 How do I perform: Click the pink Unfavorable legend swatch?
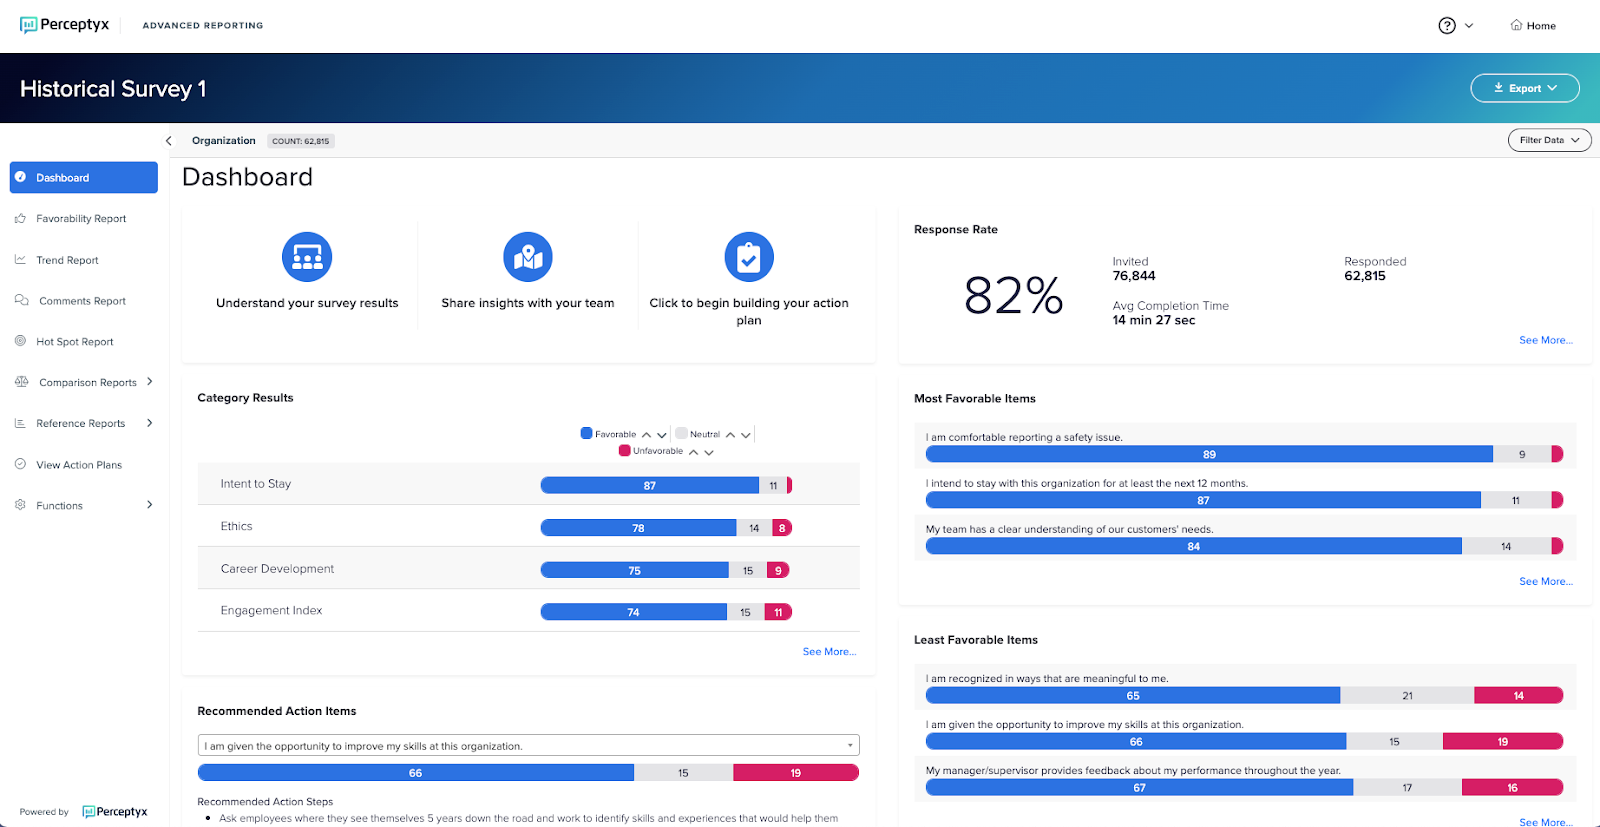point(625,450)
